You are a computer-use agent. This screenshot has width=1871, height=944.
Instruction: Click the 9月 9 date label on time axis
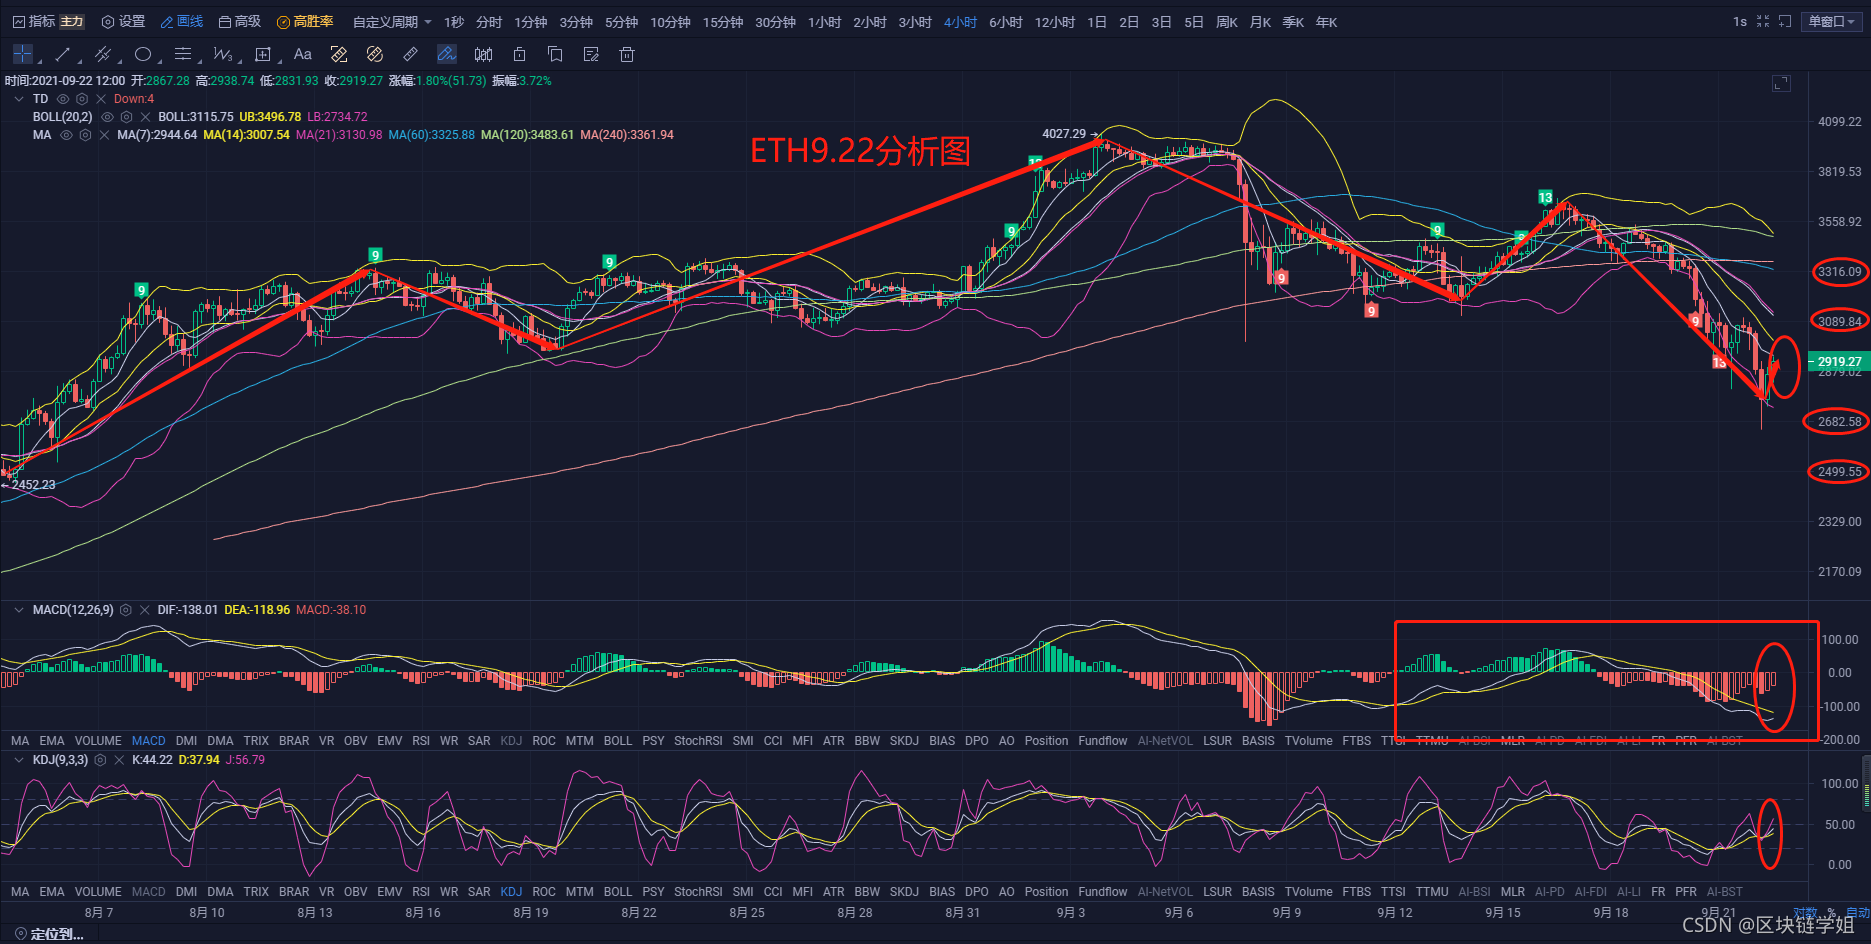tap(1286, 912)
